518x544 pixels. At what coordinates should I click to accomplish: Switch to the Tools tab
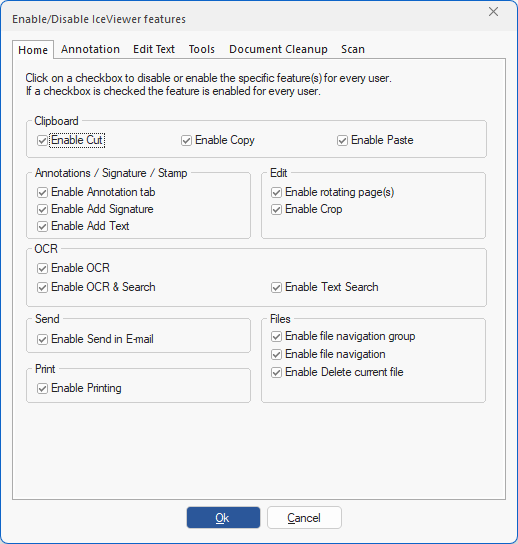click(202, 49)
